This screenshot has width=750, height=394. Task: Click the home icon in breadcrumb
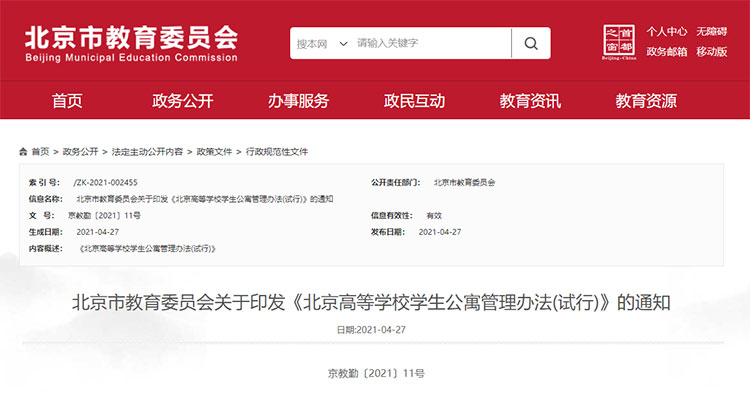pyautogui.click(x=23, y=152)
